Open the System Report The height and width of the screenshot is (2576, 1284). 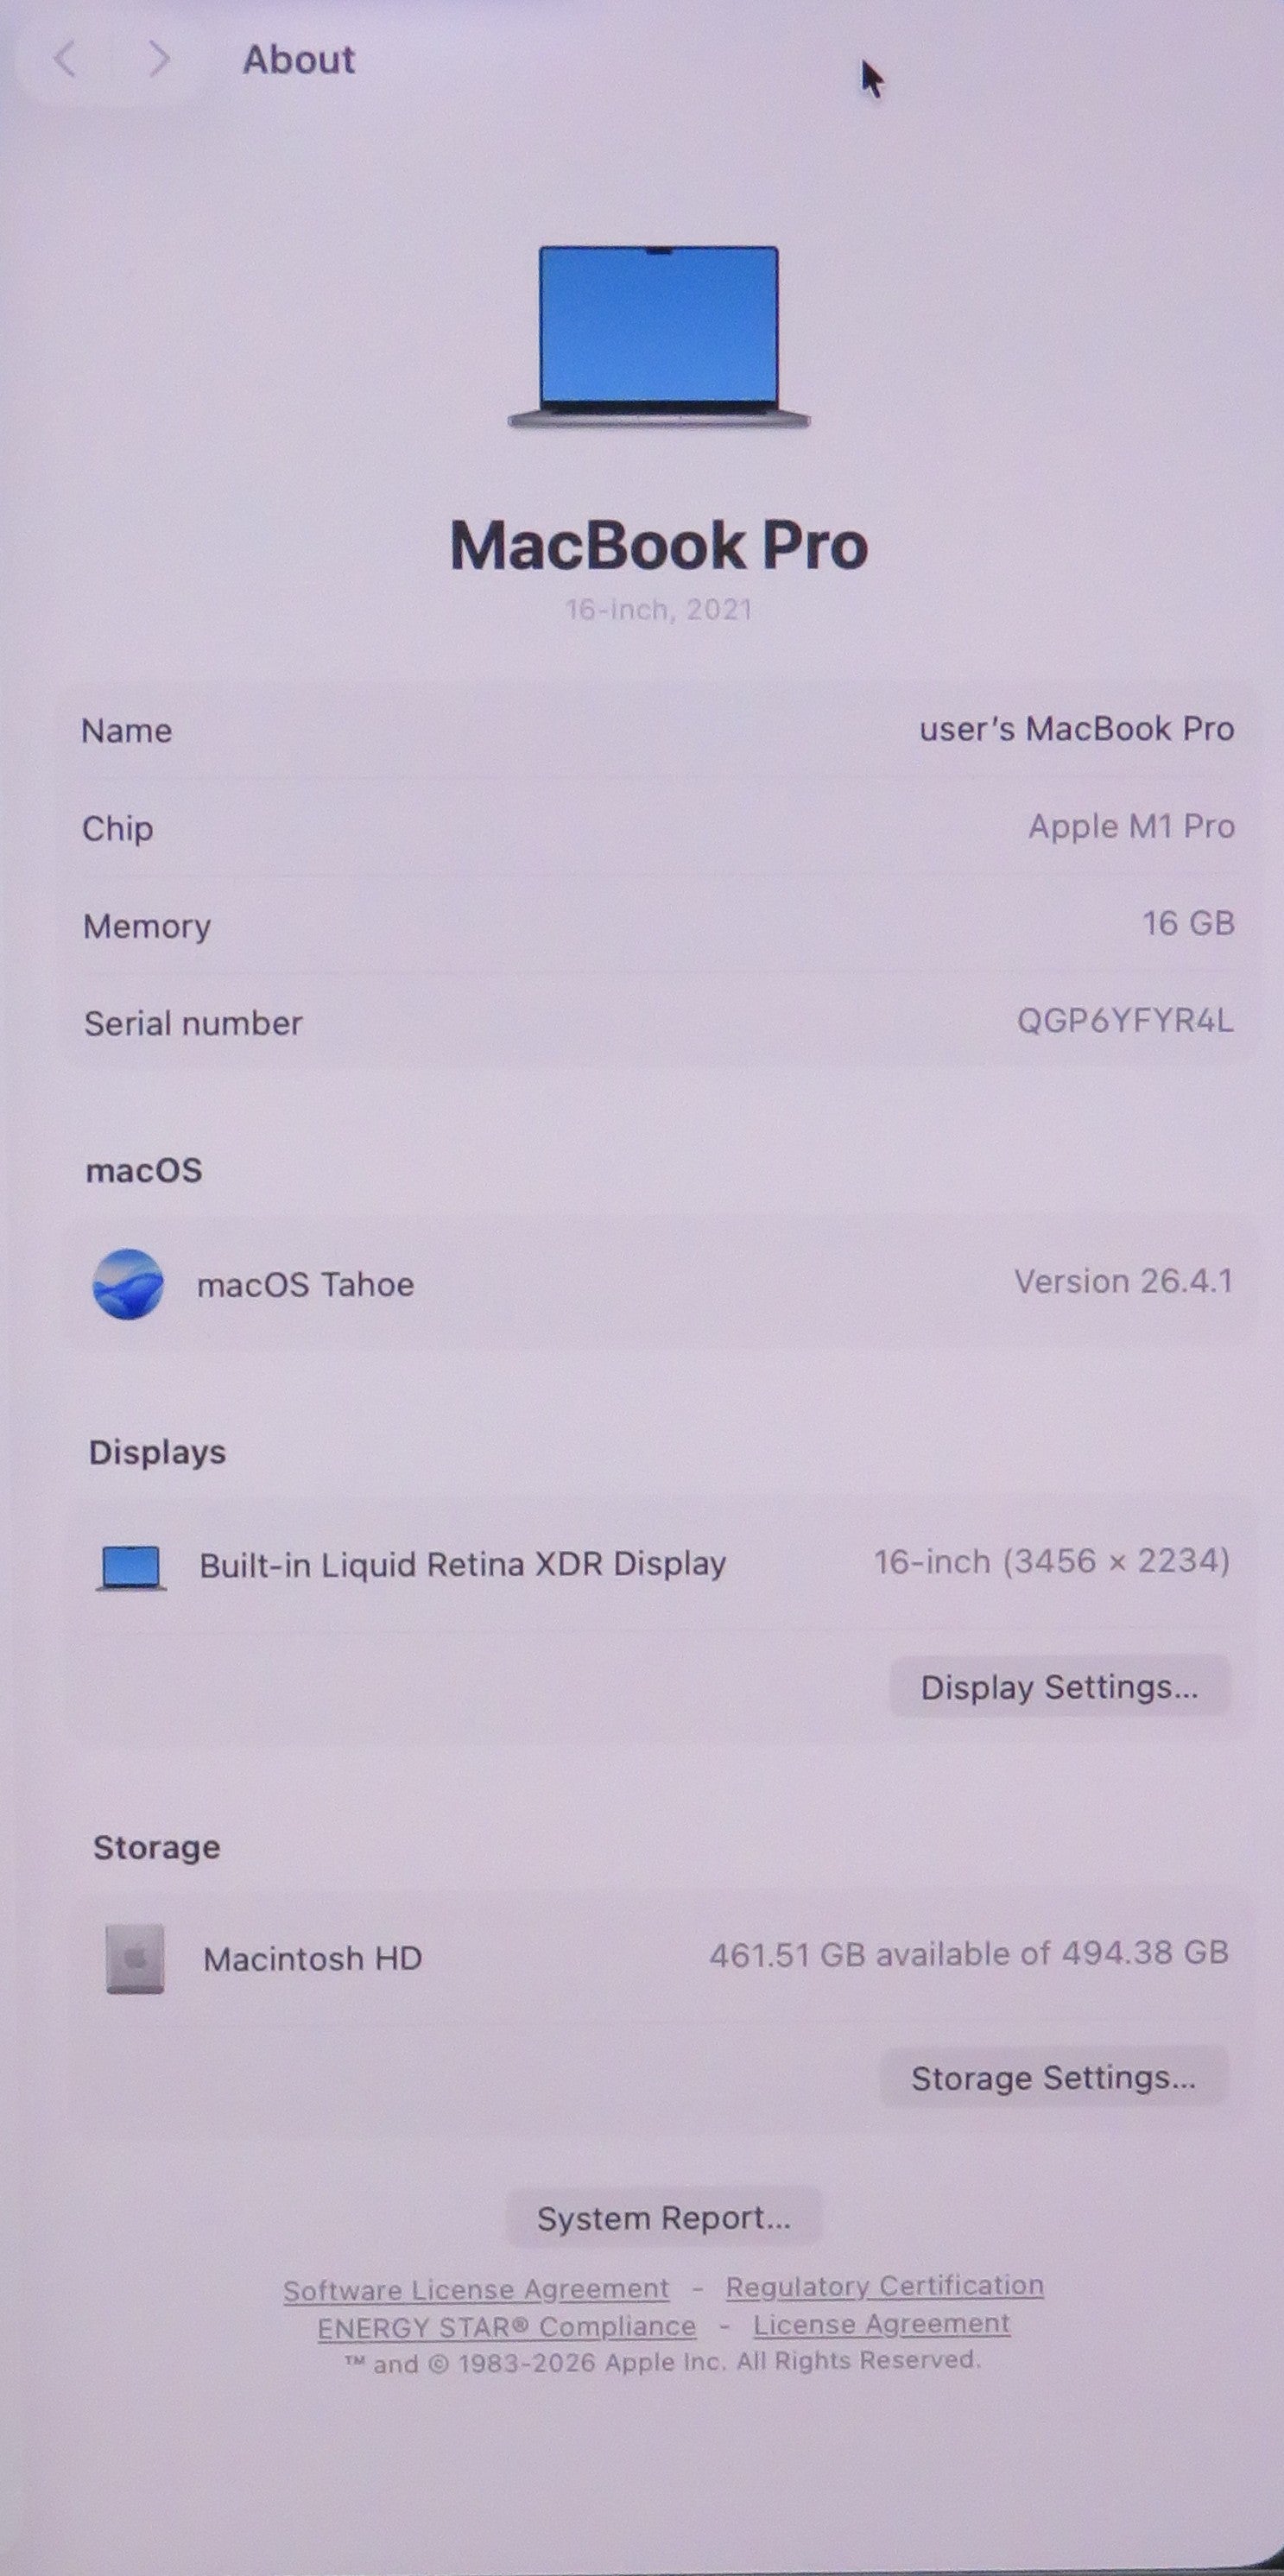click(664, 2218)
